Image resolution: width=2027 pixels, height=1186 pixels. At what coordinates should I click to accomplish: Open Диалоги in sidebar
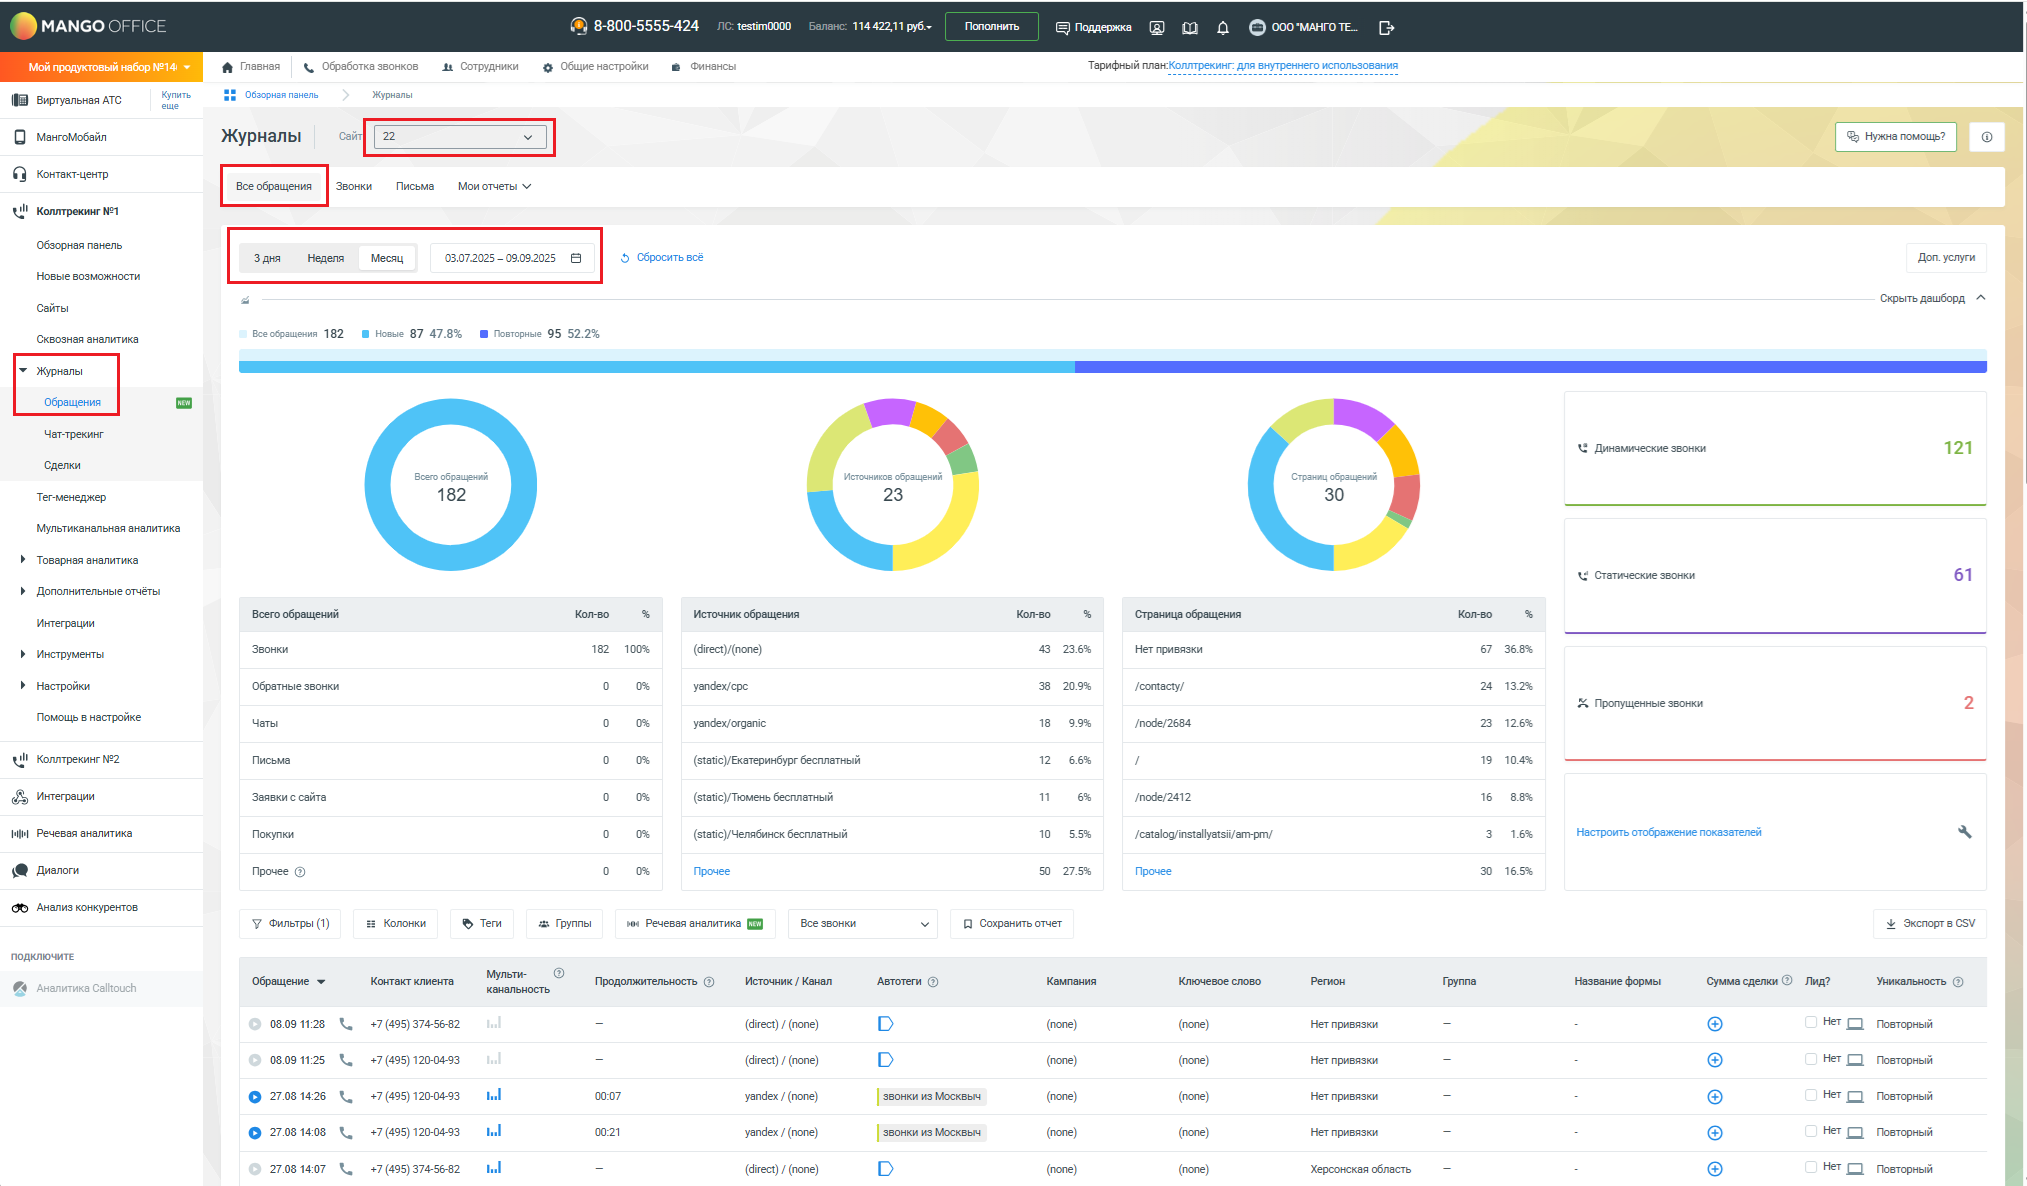[x=58, y=871]
